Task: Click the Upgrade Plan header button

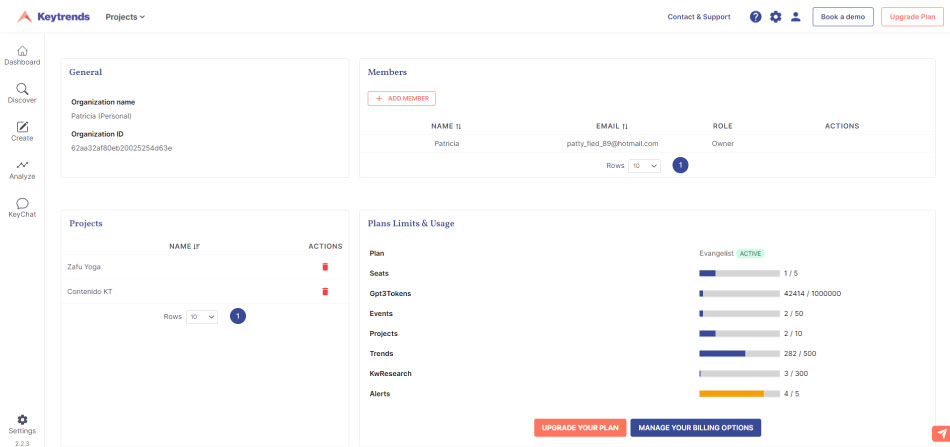Action: click(x=912, y=17)
